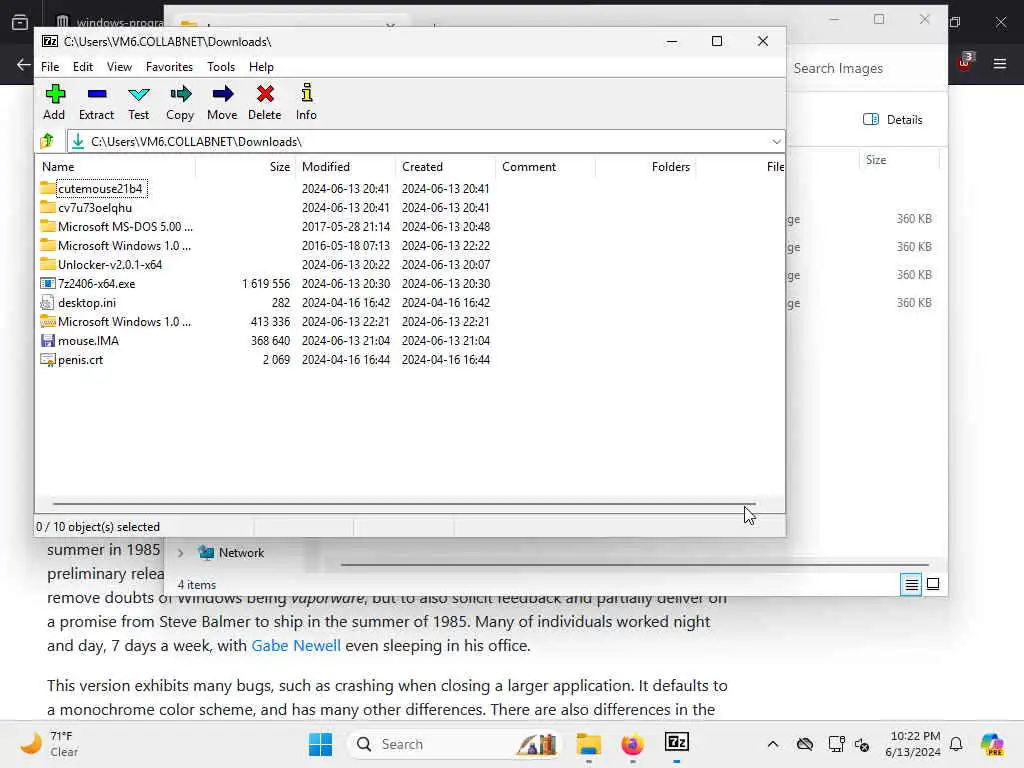The height and width of the screenshot is (768, 1024).
Task: Sort by the Created column header
Action: click(x=445, y=167)
